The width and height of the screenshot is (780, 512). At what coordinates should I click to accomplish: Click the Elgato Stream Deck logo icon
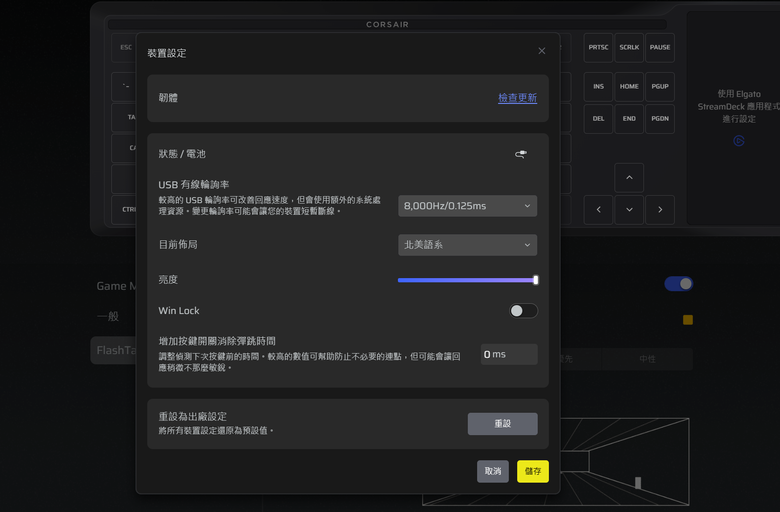point(739,141)
